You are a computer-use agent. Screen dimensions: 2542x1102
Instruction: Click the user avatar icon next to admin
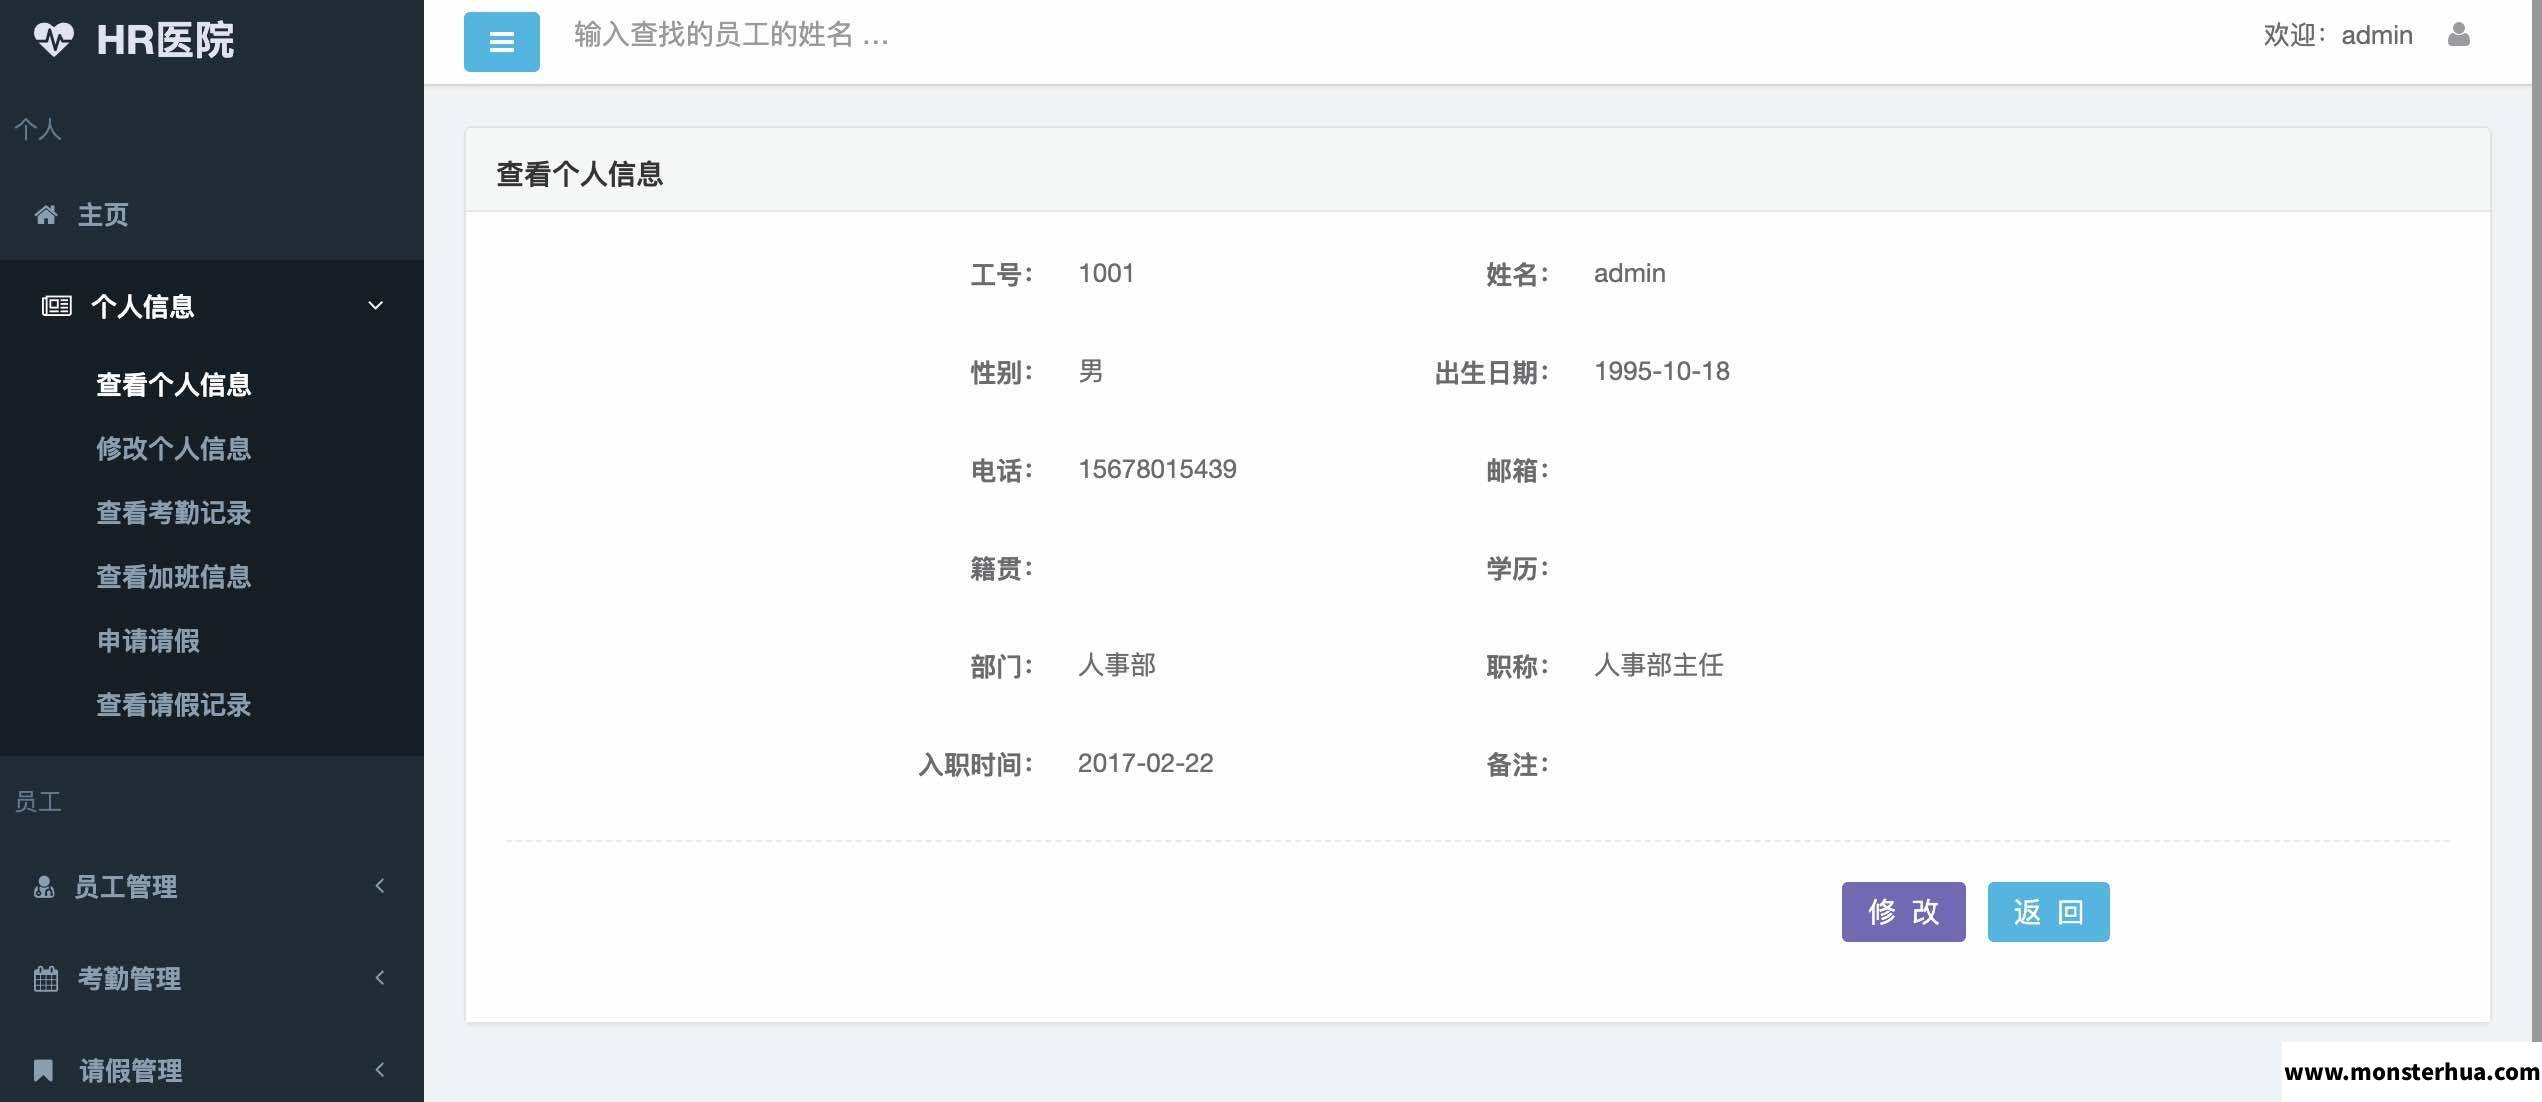click(x=2458, y=35)
